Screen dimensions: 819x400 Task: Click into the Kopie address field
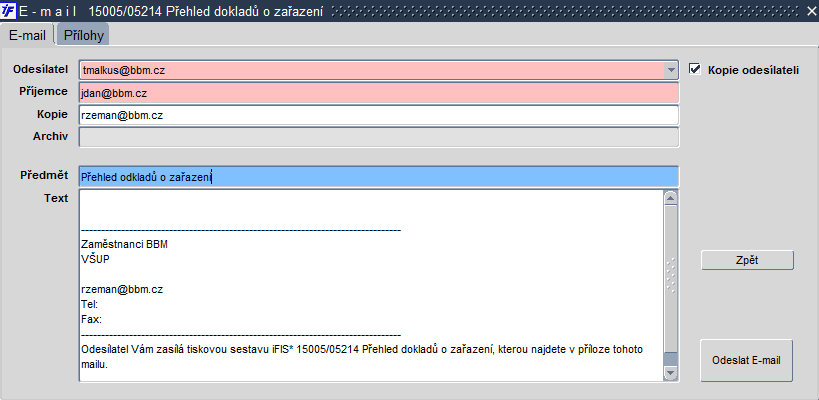(379, 115)
